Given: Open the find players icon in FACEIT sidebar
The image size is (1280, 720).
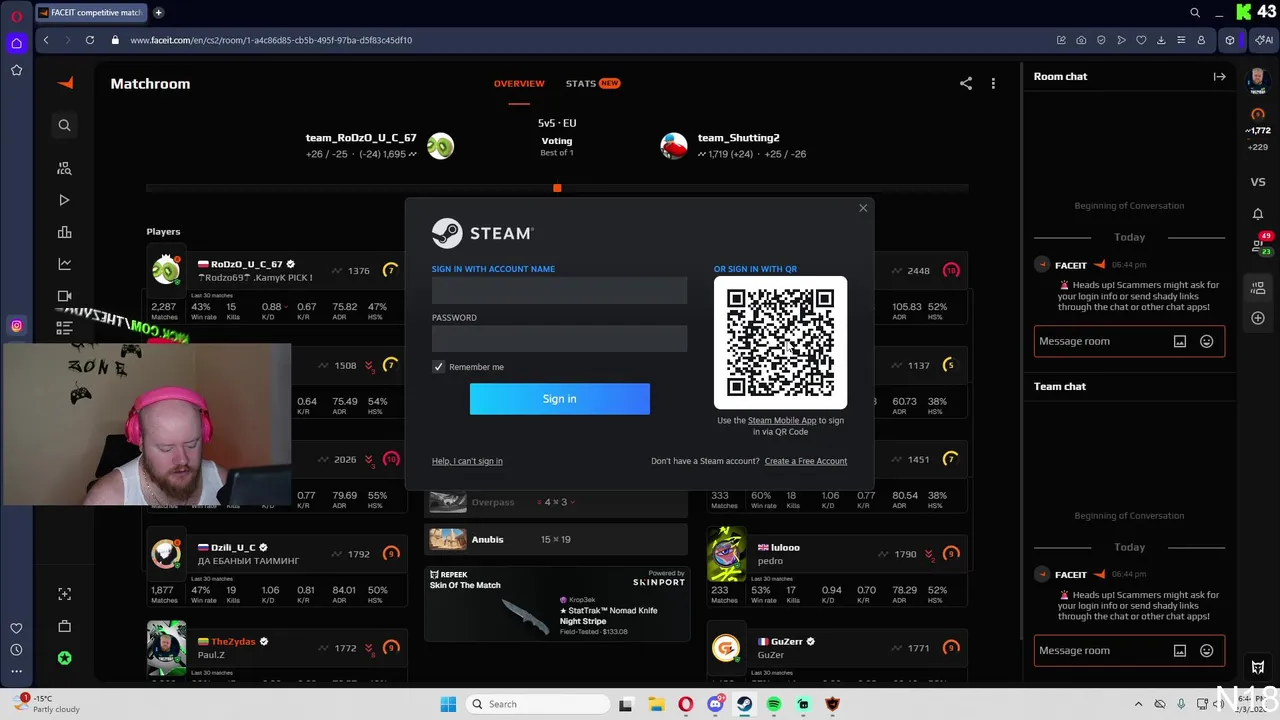Looking at the screenshot, I should click(x=64, y=168).
